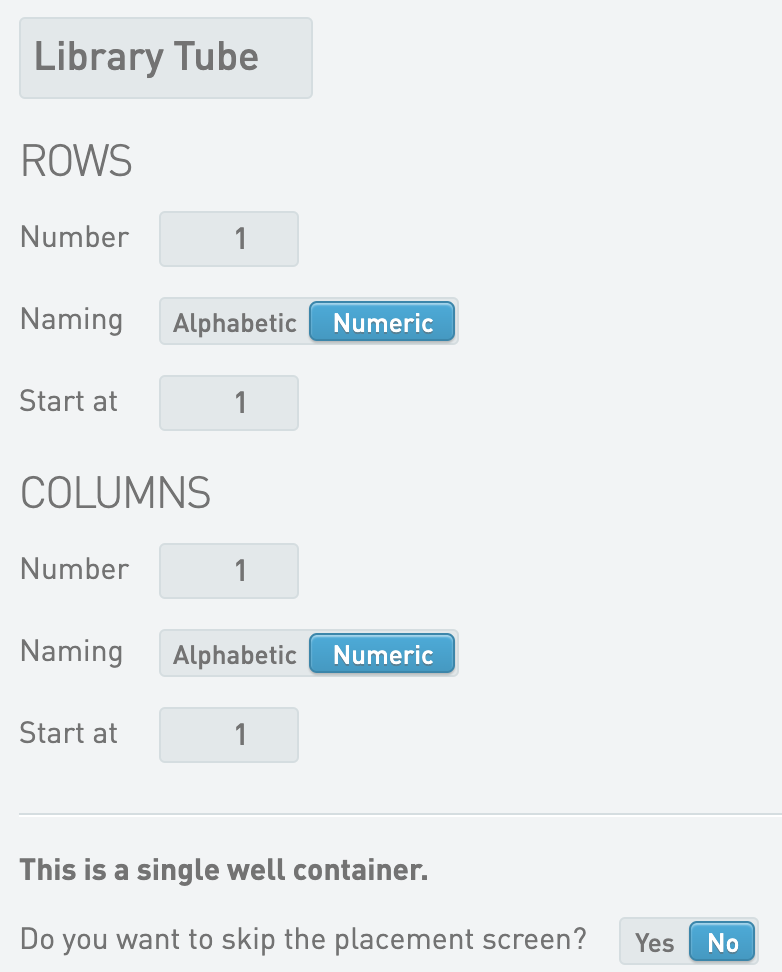Click the Naming label under COLUMNS
Screen dimensions: 782x972
point(71,652)
